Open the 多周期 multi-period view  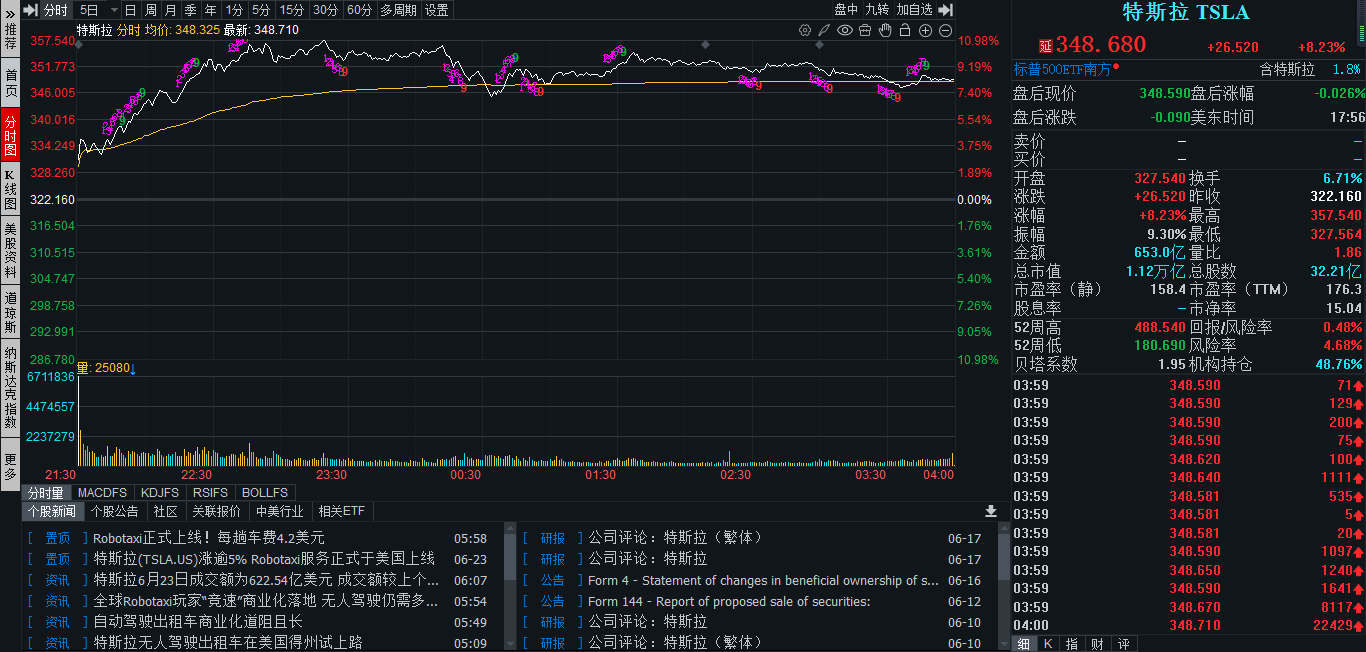click(x=399, y=10)
